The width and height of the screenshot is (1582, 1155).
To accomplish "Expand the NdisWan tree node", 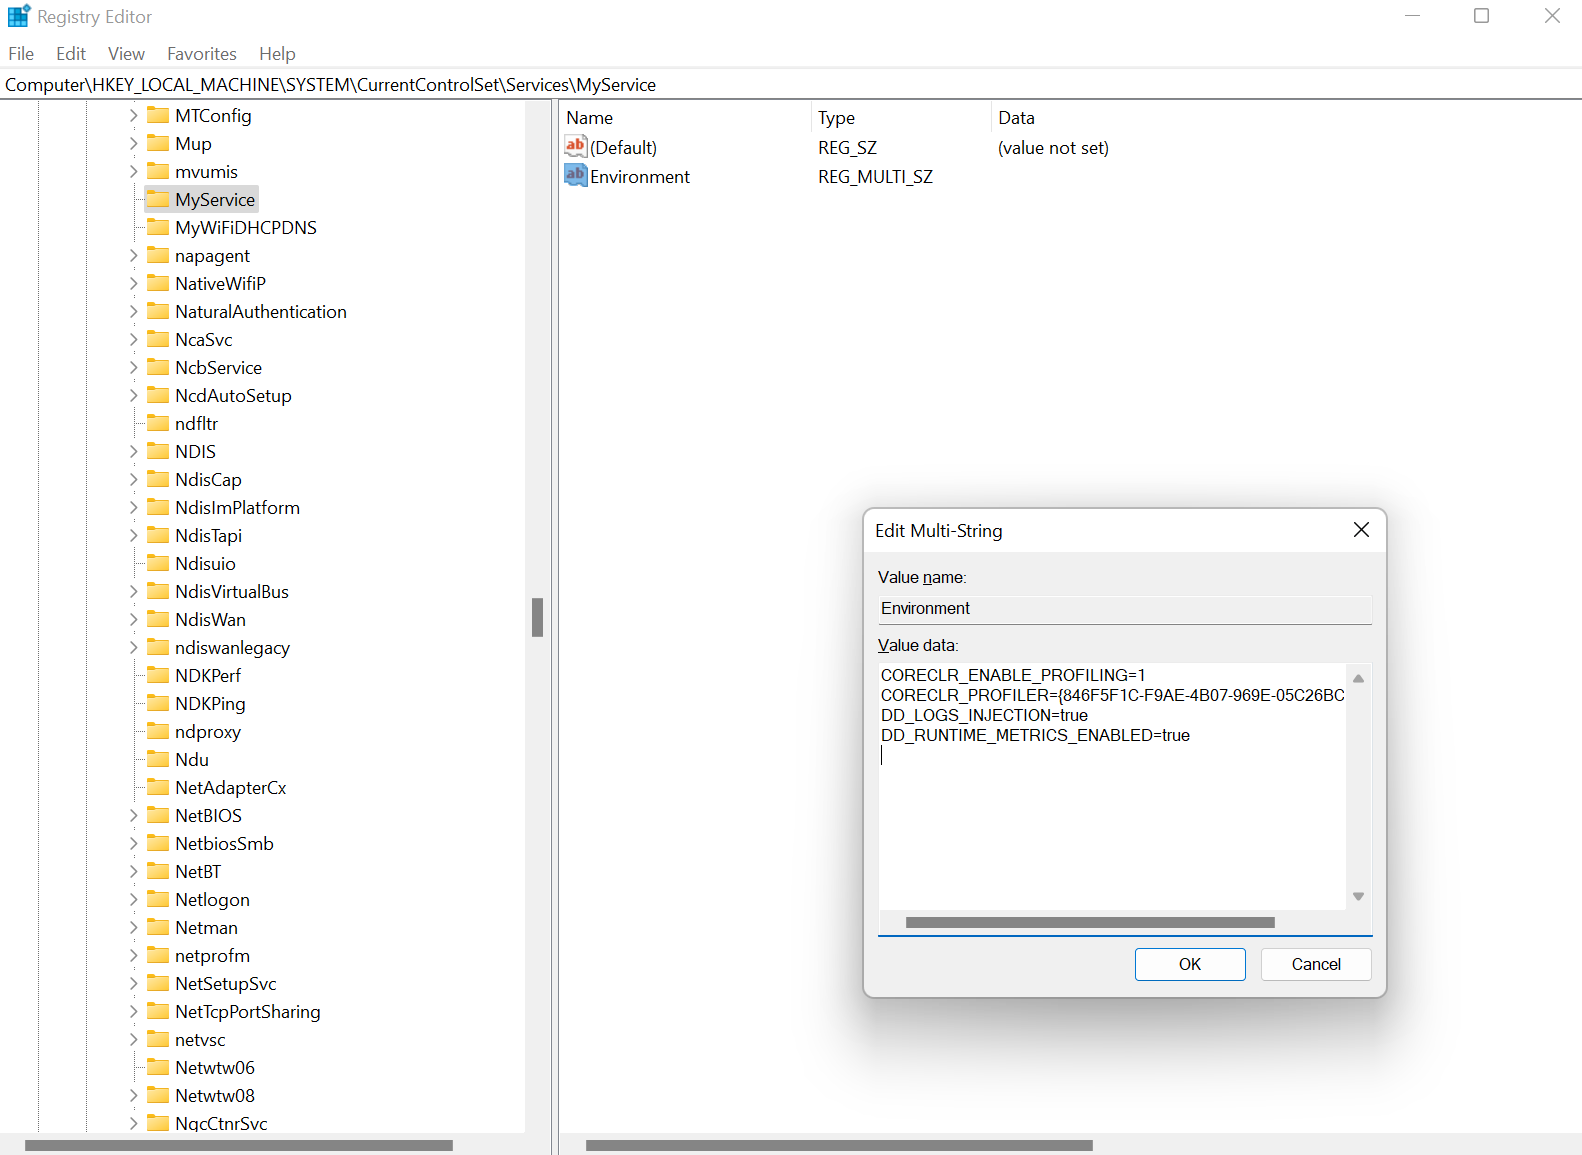I will click(x=133, y=619).
